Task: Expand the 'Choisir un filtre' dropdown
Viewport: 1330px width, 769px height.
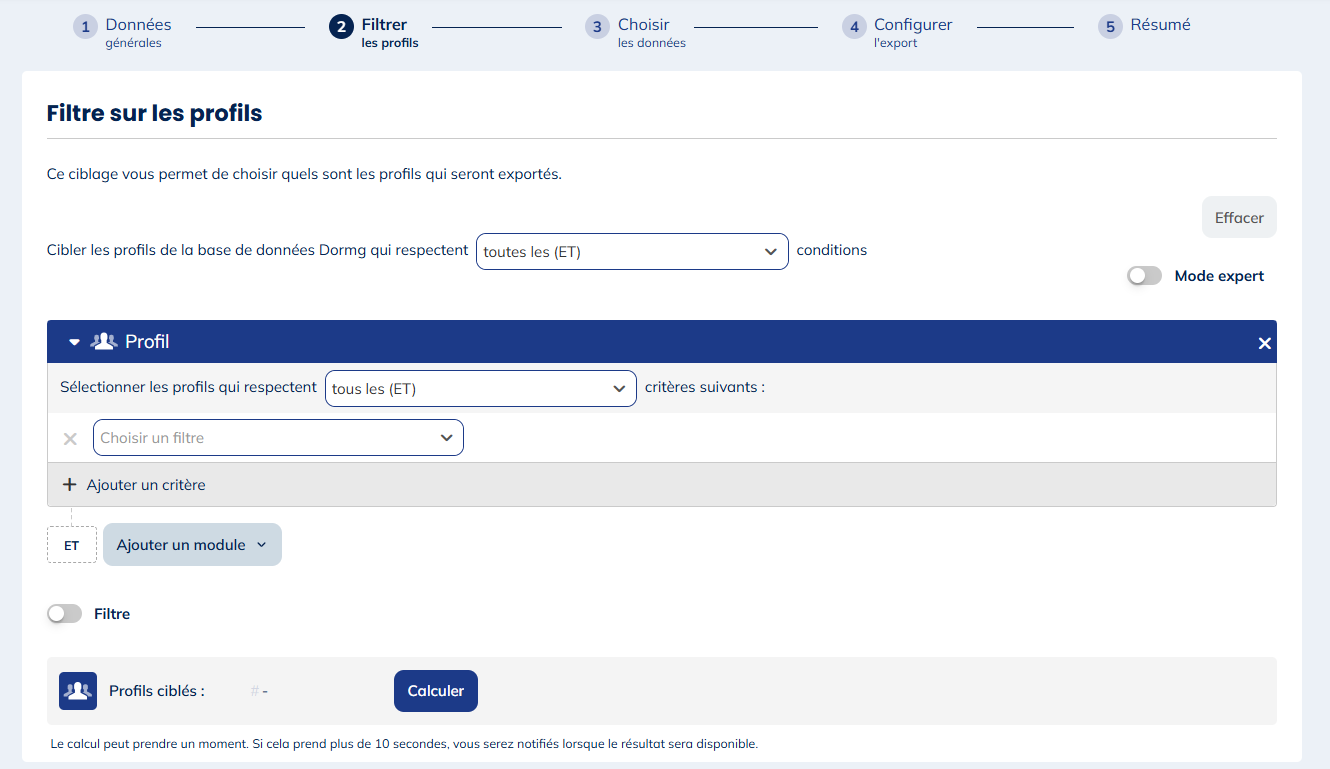Action: tap(278, 438)
